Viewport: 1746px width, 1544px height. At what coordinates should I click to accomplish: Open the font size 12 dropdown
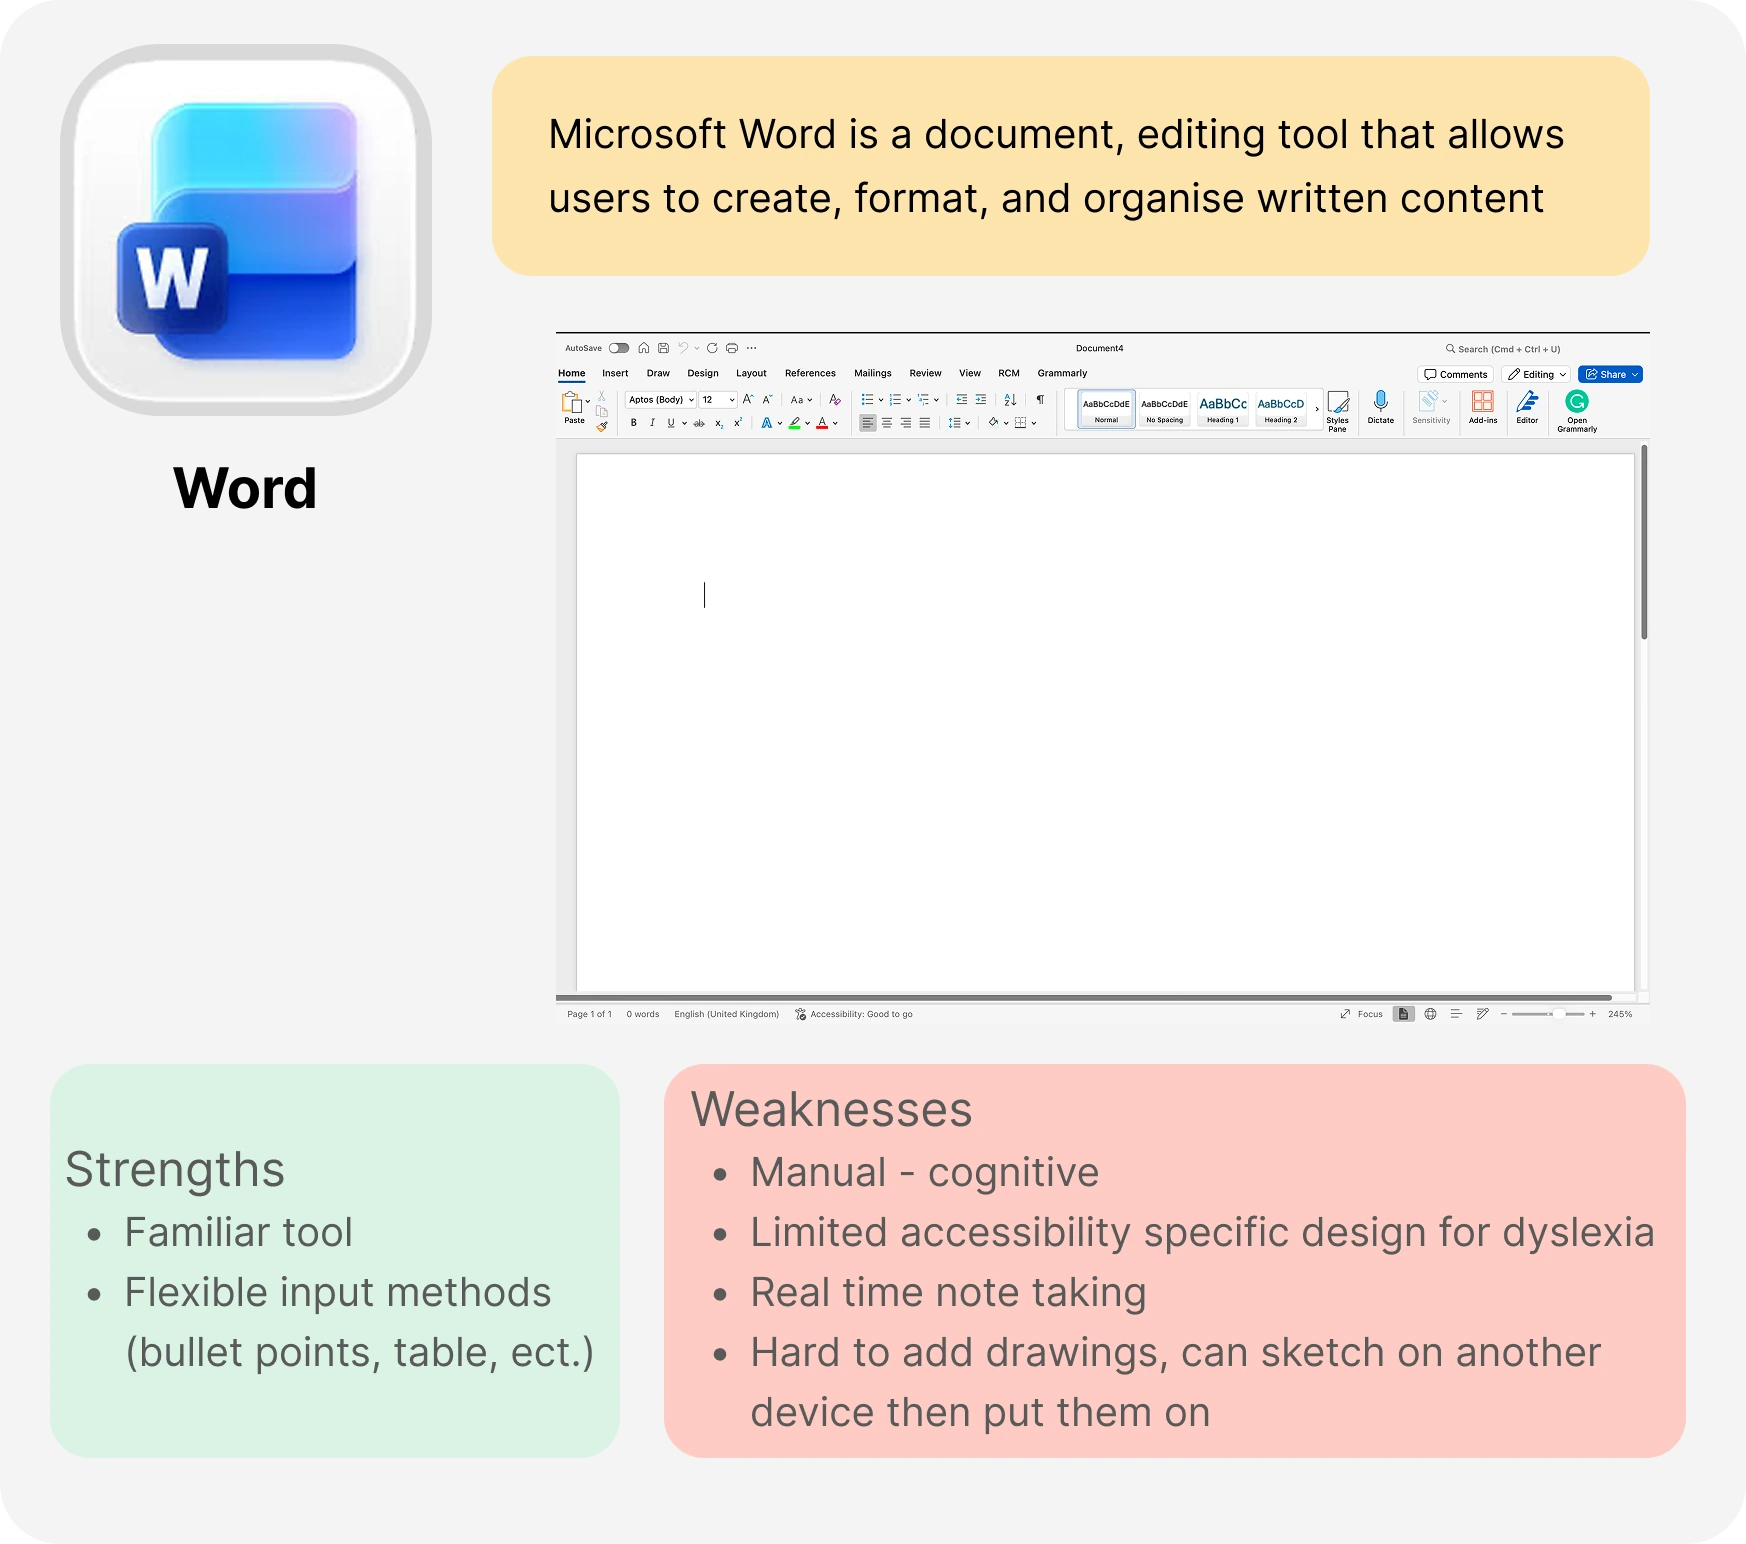coord(718,400)
